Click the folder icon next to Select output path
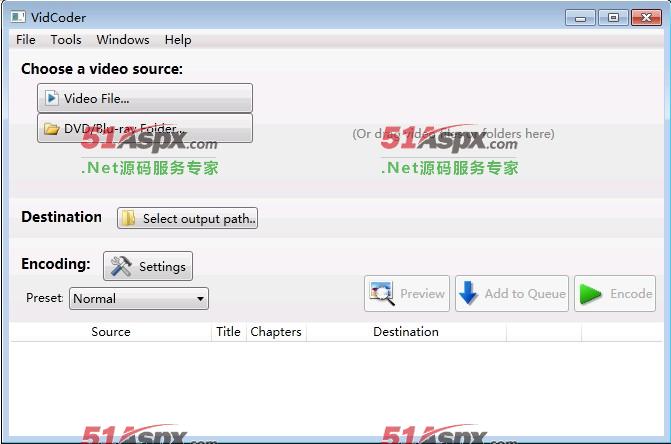The height and width of the screenshot is (444, 671). click(128, 218)
